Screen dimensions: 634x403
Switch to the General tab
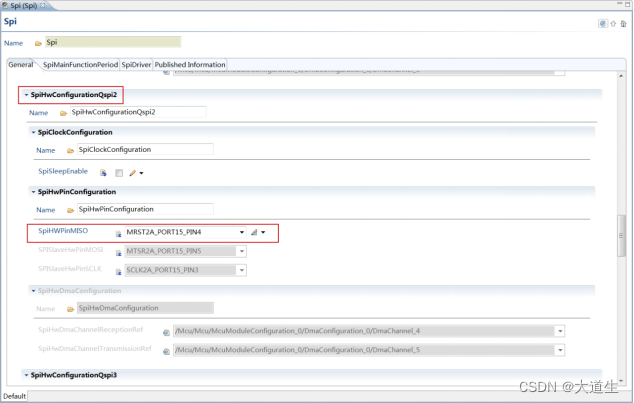click(x=21, y=65)
